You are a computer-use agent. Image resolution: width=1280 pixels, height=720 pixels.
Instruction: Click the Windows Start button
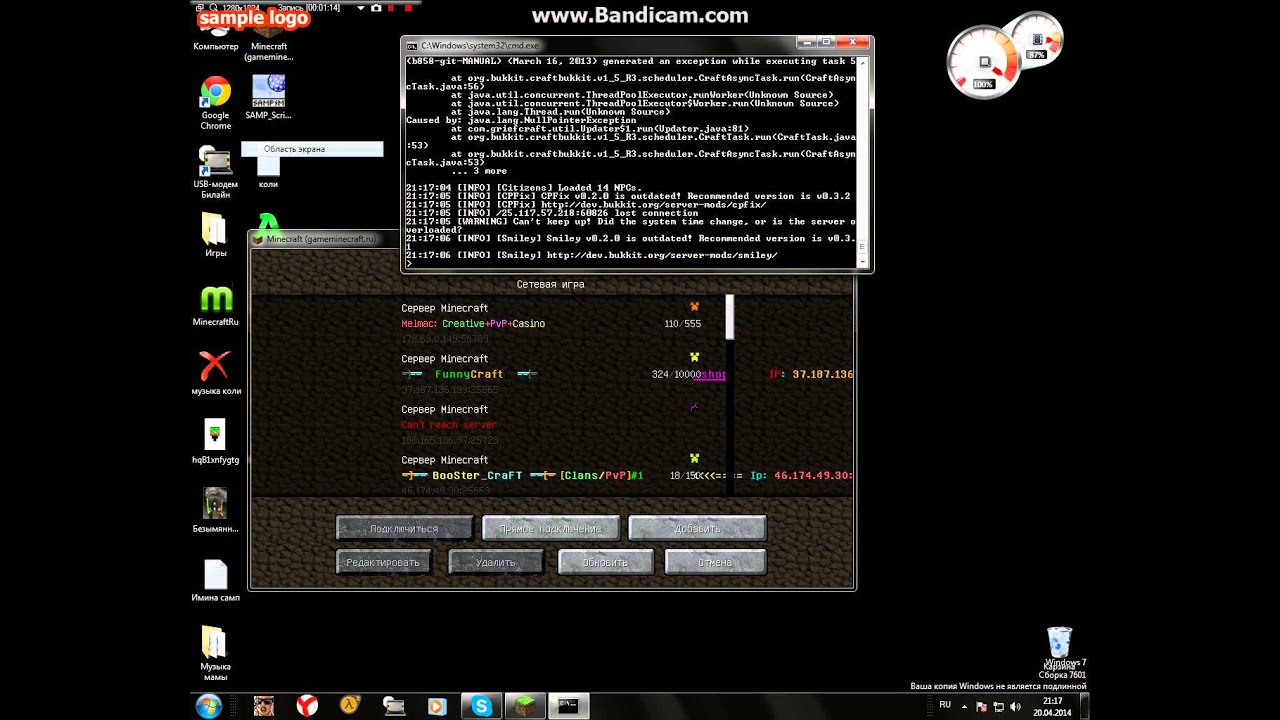point(209,706)
